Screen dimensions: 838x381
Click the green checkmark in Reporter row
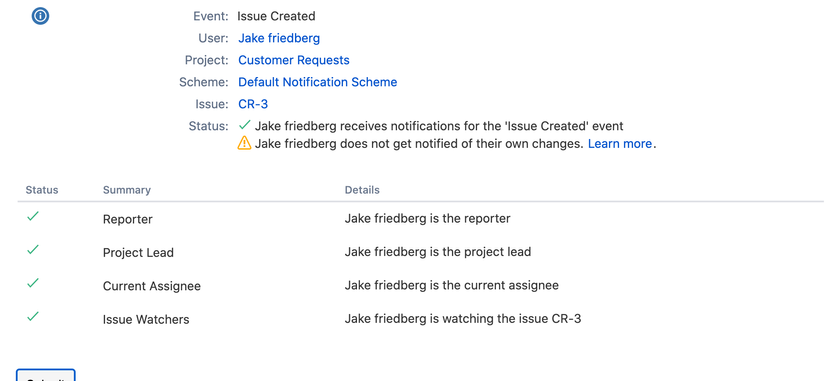[x=33, y=216]
